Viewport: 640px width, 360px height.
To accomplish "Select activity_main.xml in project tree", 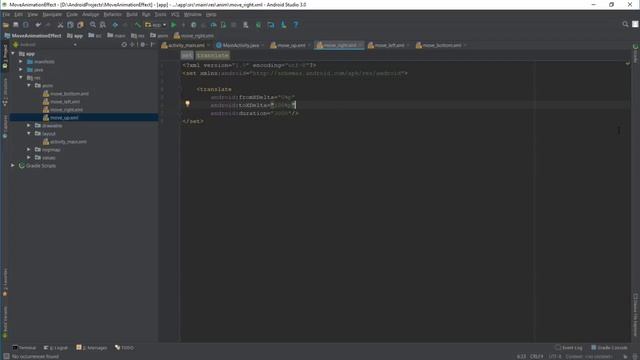I will (x=65, y=142).
